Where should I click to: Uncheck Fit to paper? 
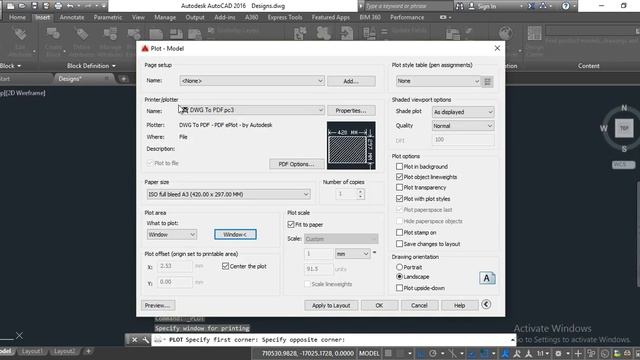coord(291,224)
